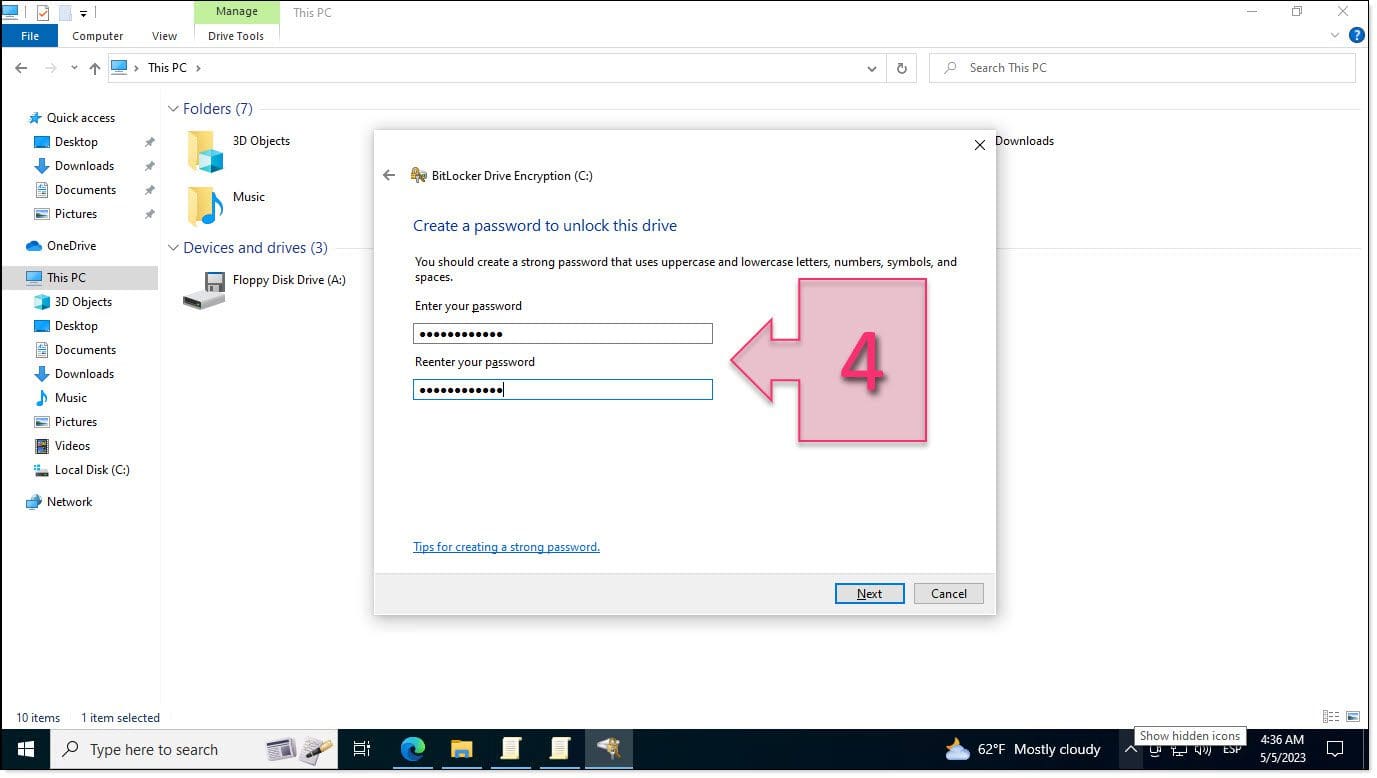This screenshot has height=778, width=1377.
Task: Open the Customize Quick Access Toolbar dropdown
Action: 84,13
